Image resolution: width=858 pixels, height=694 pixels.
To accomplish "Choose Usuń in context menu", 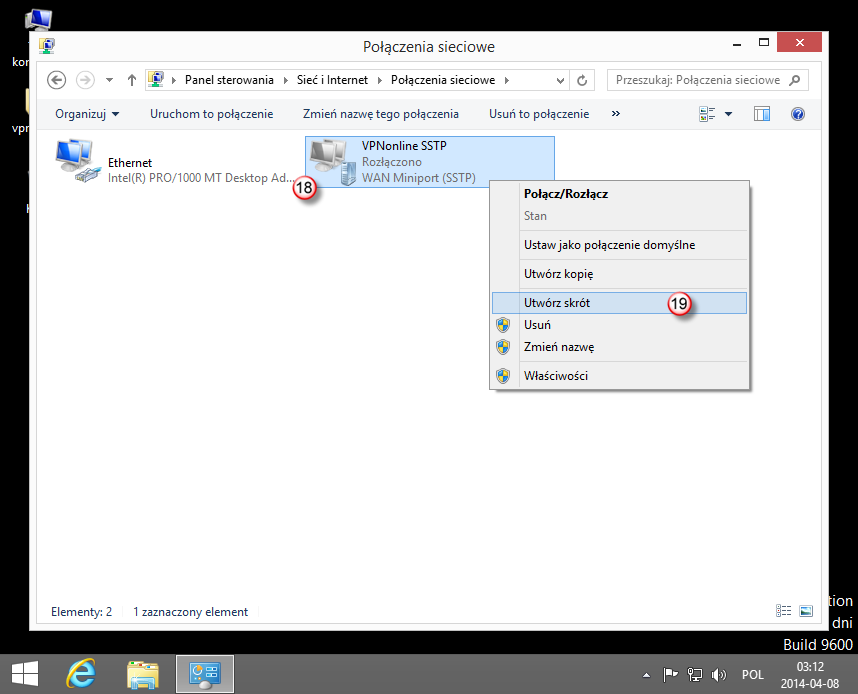I will (619, 325).
